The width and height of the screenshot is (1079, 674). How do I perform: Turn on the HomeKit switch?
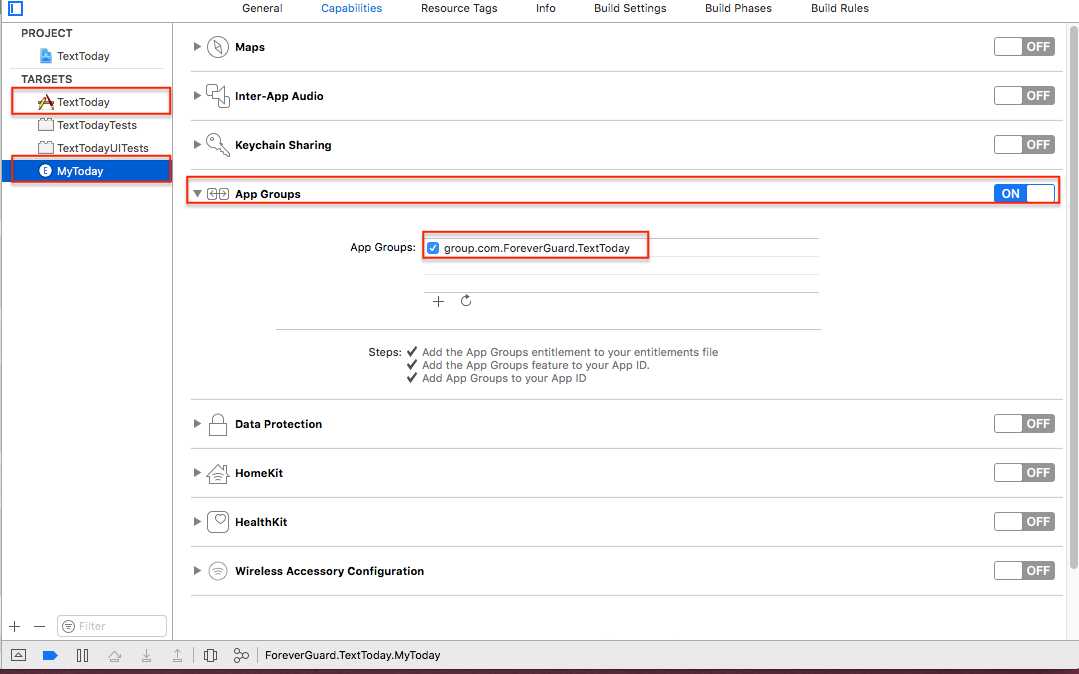(1024, 473)
